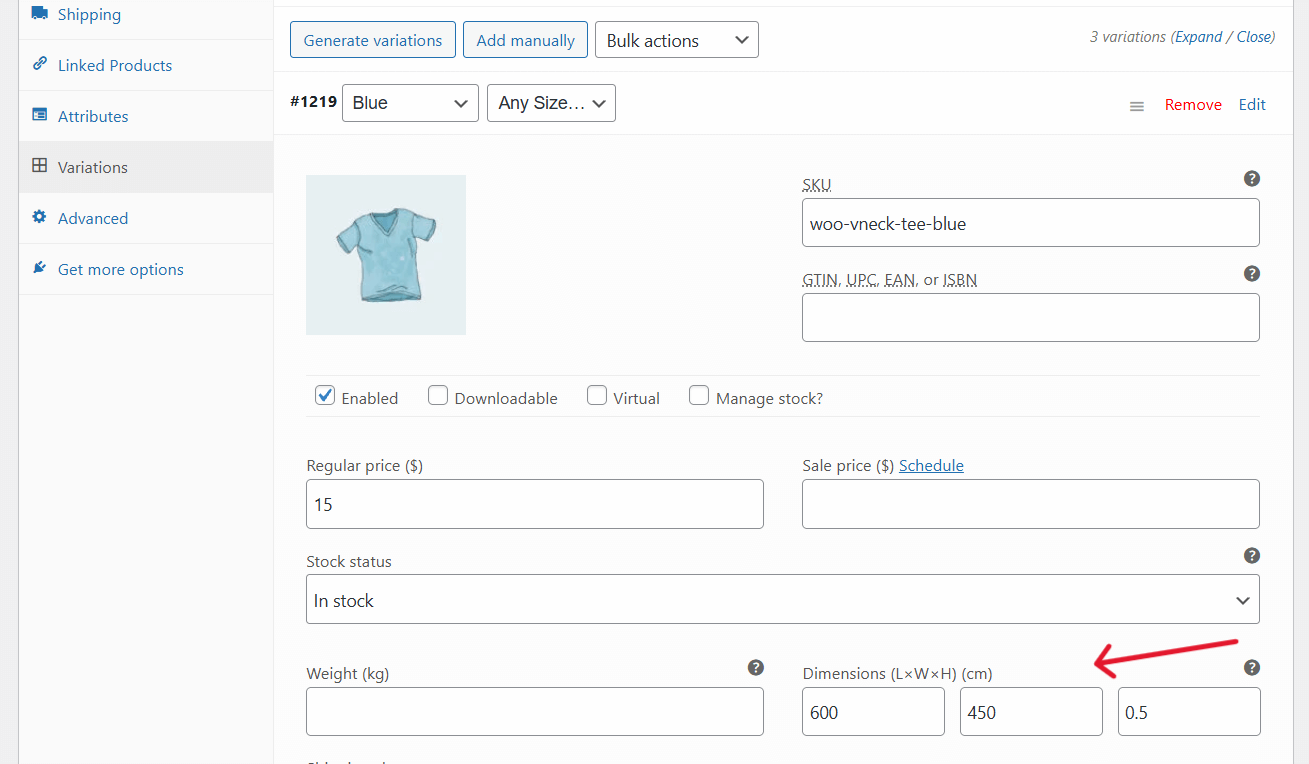Uncheck the Enabled checkbox
Screen dimensions: 1309x764
324,395
